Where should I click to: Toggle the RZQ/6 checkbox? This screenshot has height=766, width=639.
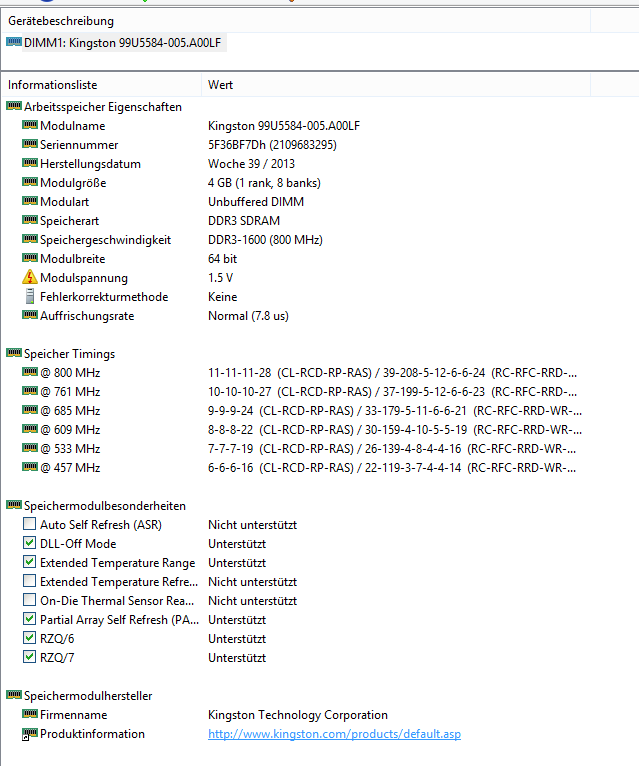click(x=29, y=638)
